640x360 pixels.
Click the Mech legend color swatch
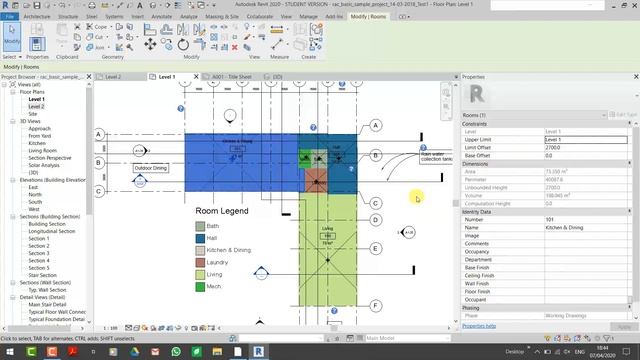click(200, 287)
